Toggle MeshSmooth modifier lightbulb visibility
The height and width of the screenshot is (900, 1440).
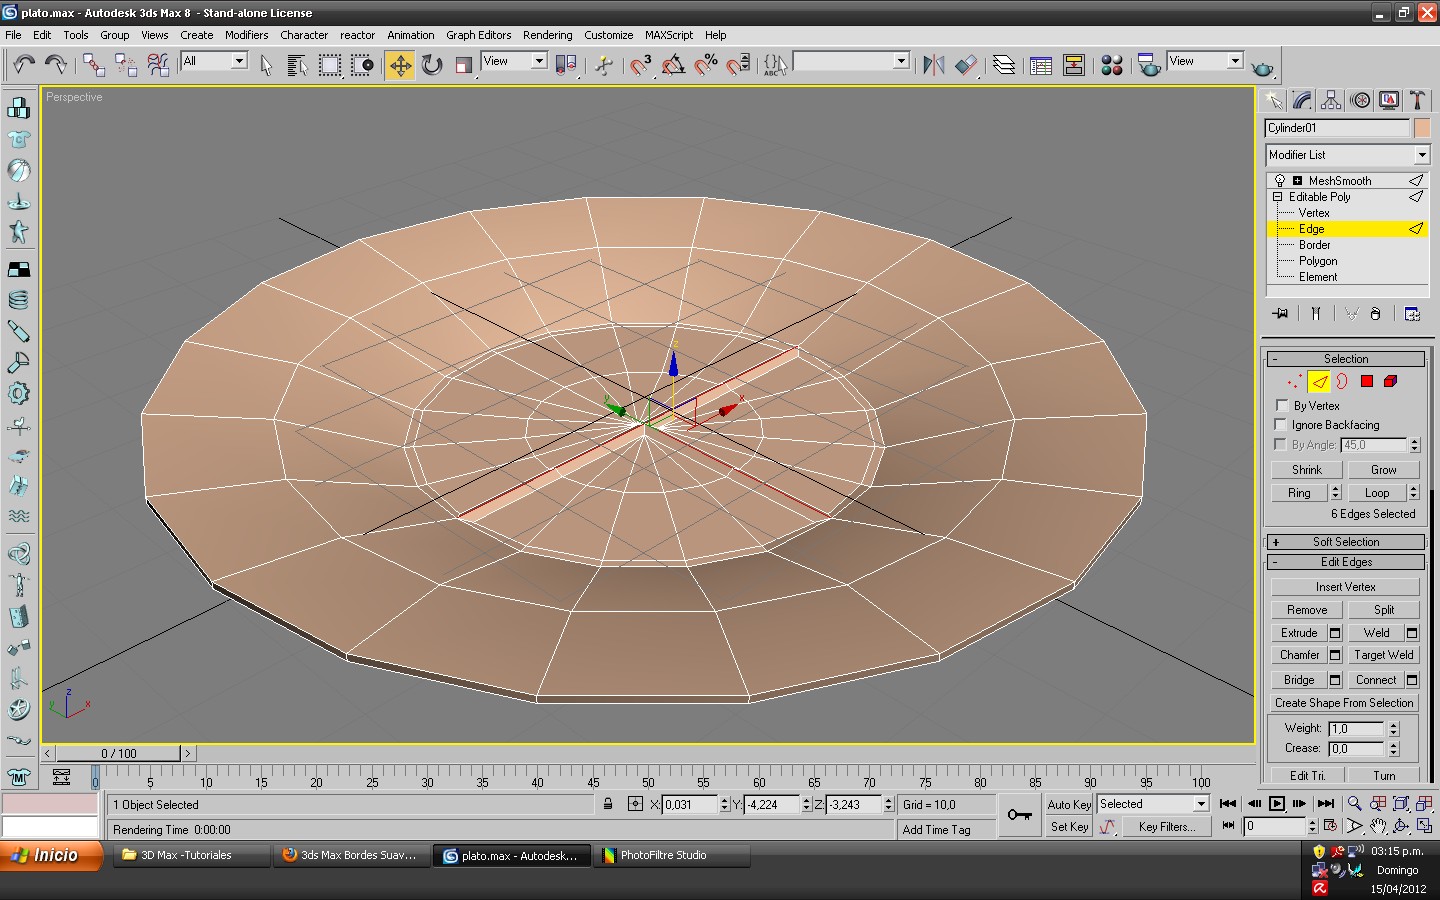[x=1280, y=181]
